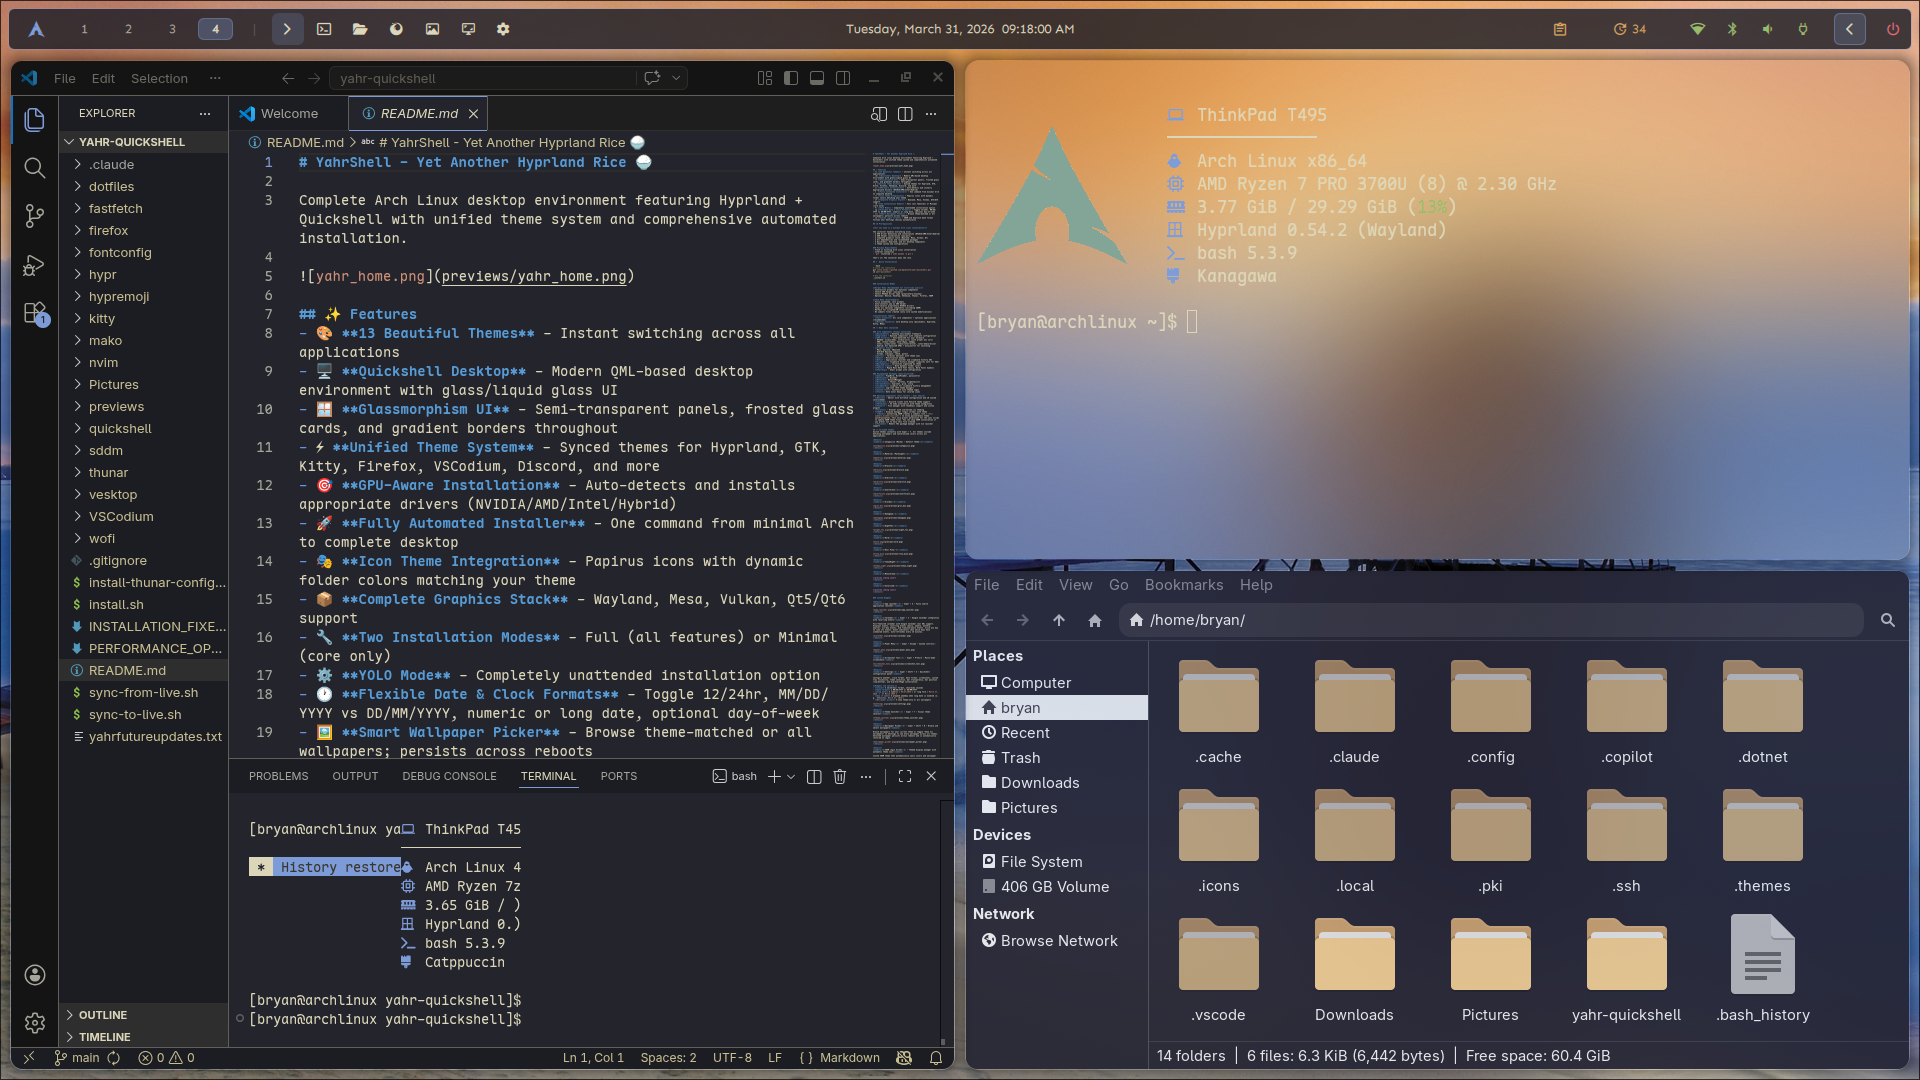Open the Search view in activity bar

[x=34, y=168]
